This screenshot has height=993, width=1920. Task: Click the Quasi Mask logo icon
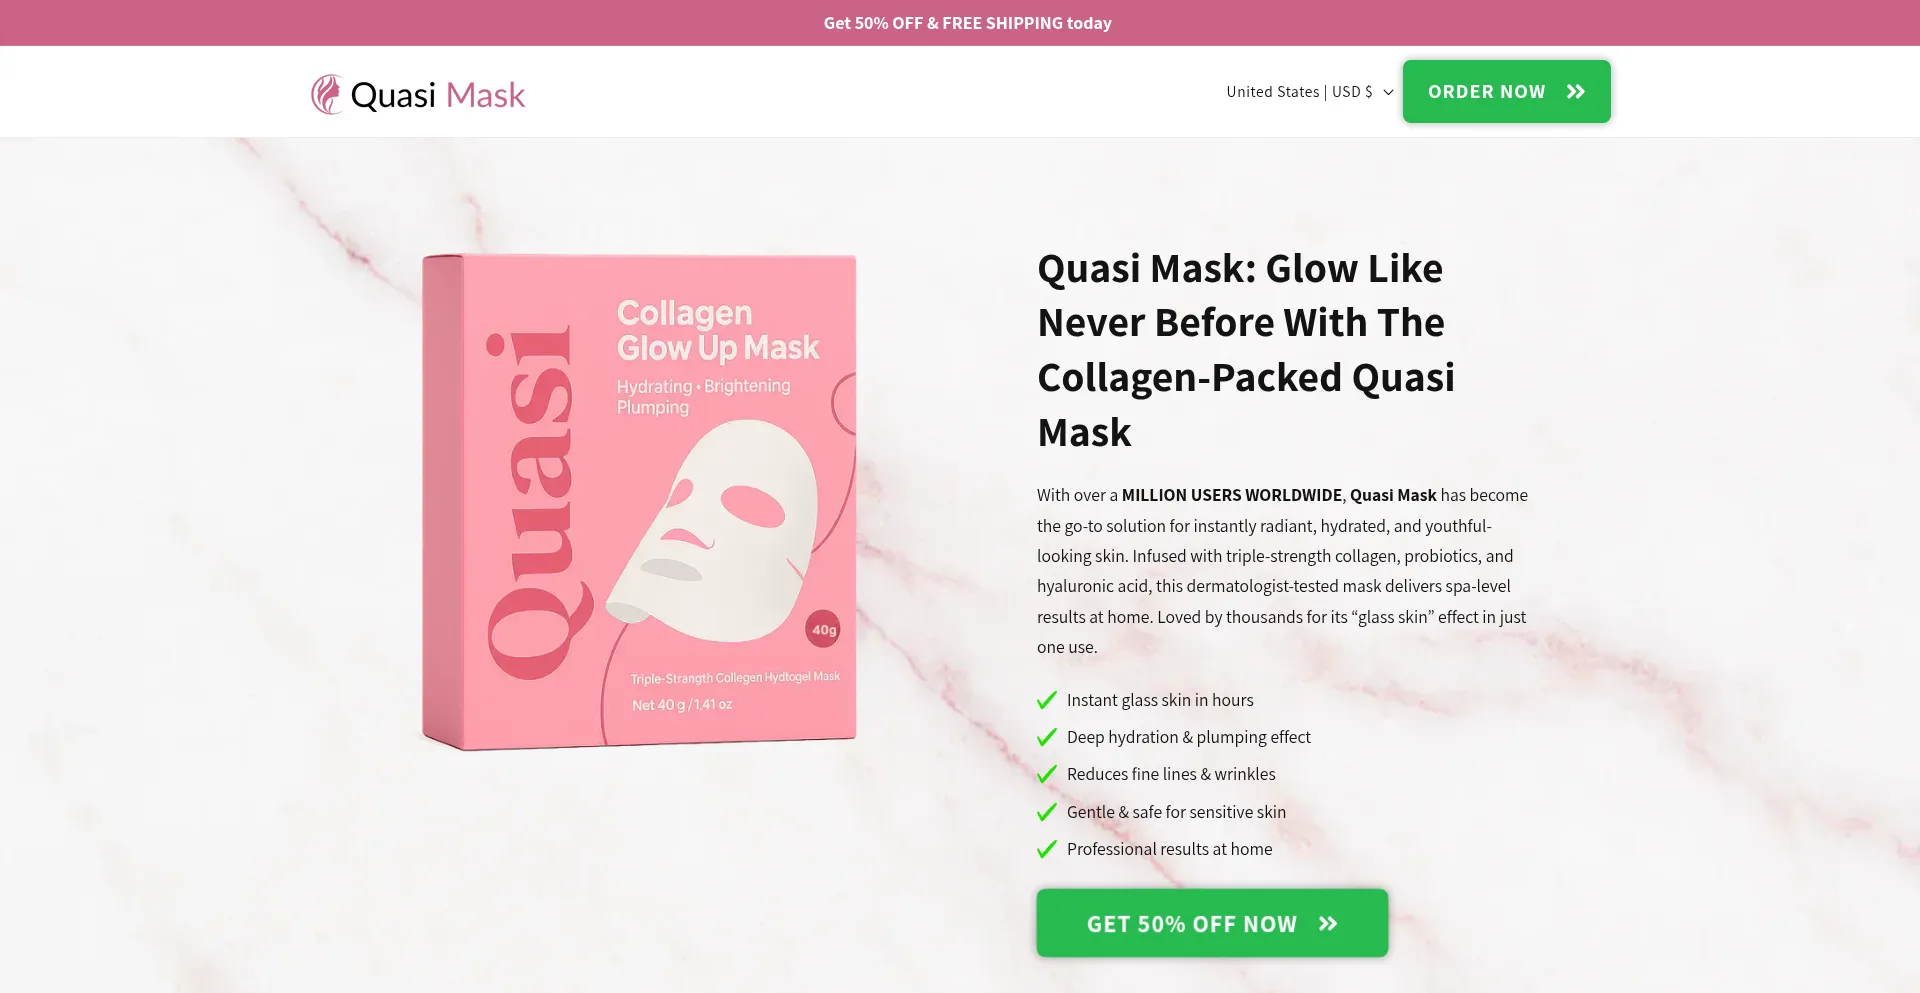click(x=327, y=94)
